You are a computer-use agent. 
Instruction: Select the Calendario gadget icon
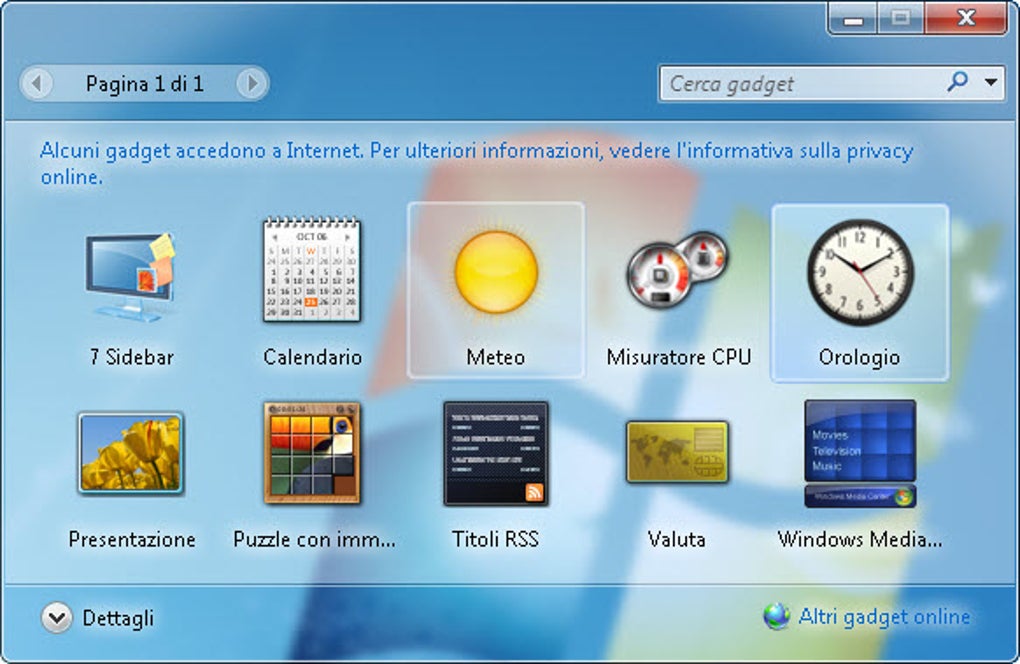tap(312, 269)
